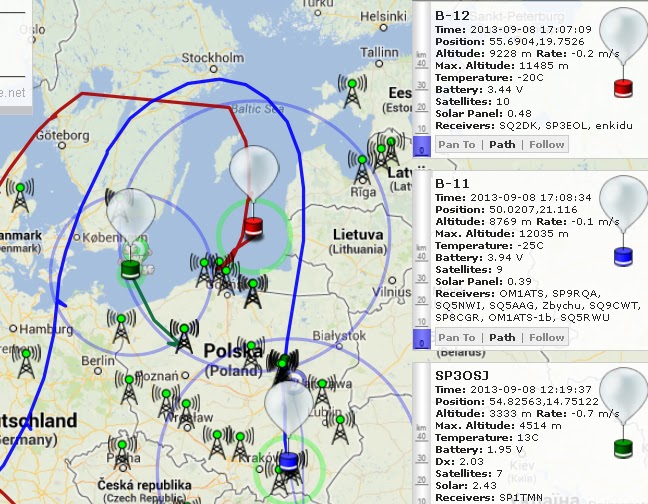Toggle Path in the B-11 panel
The width and height of the screenshot is (648, 504).
[x=502, y=338]
